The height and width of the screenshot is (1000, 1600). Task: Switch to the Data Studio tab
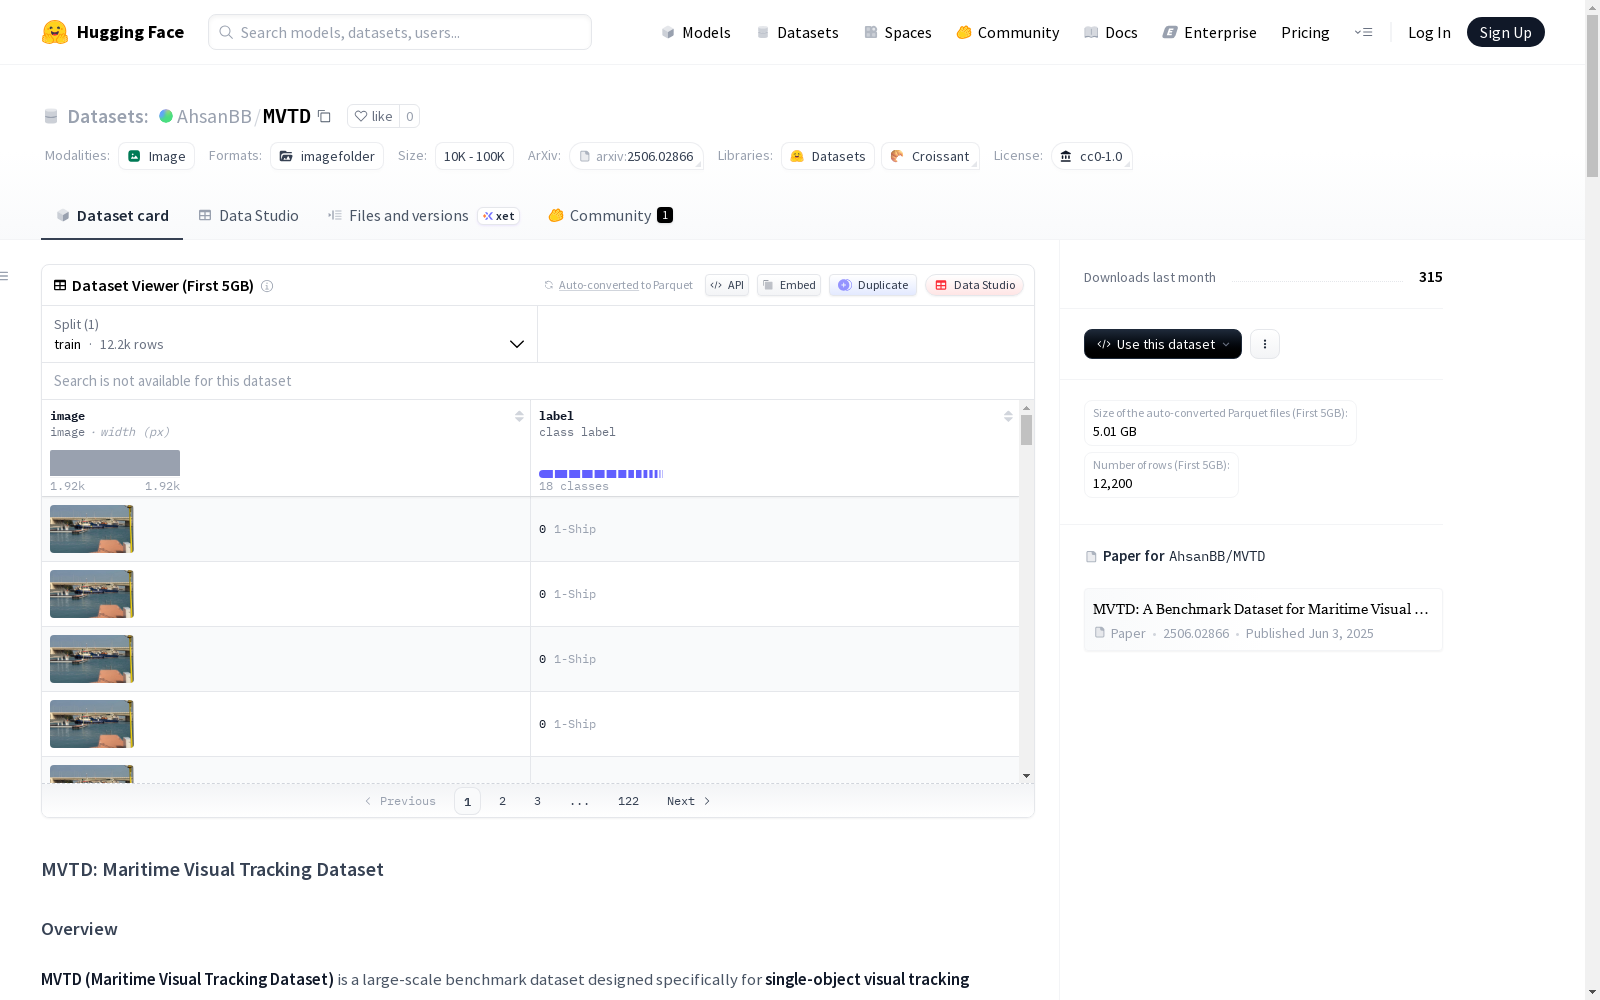(x=248, y=216)
